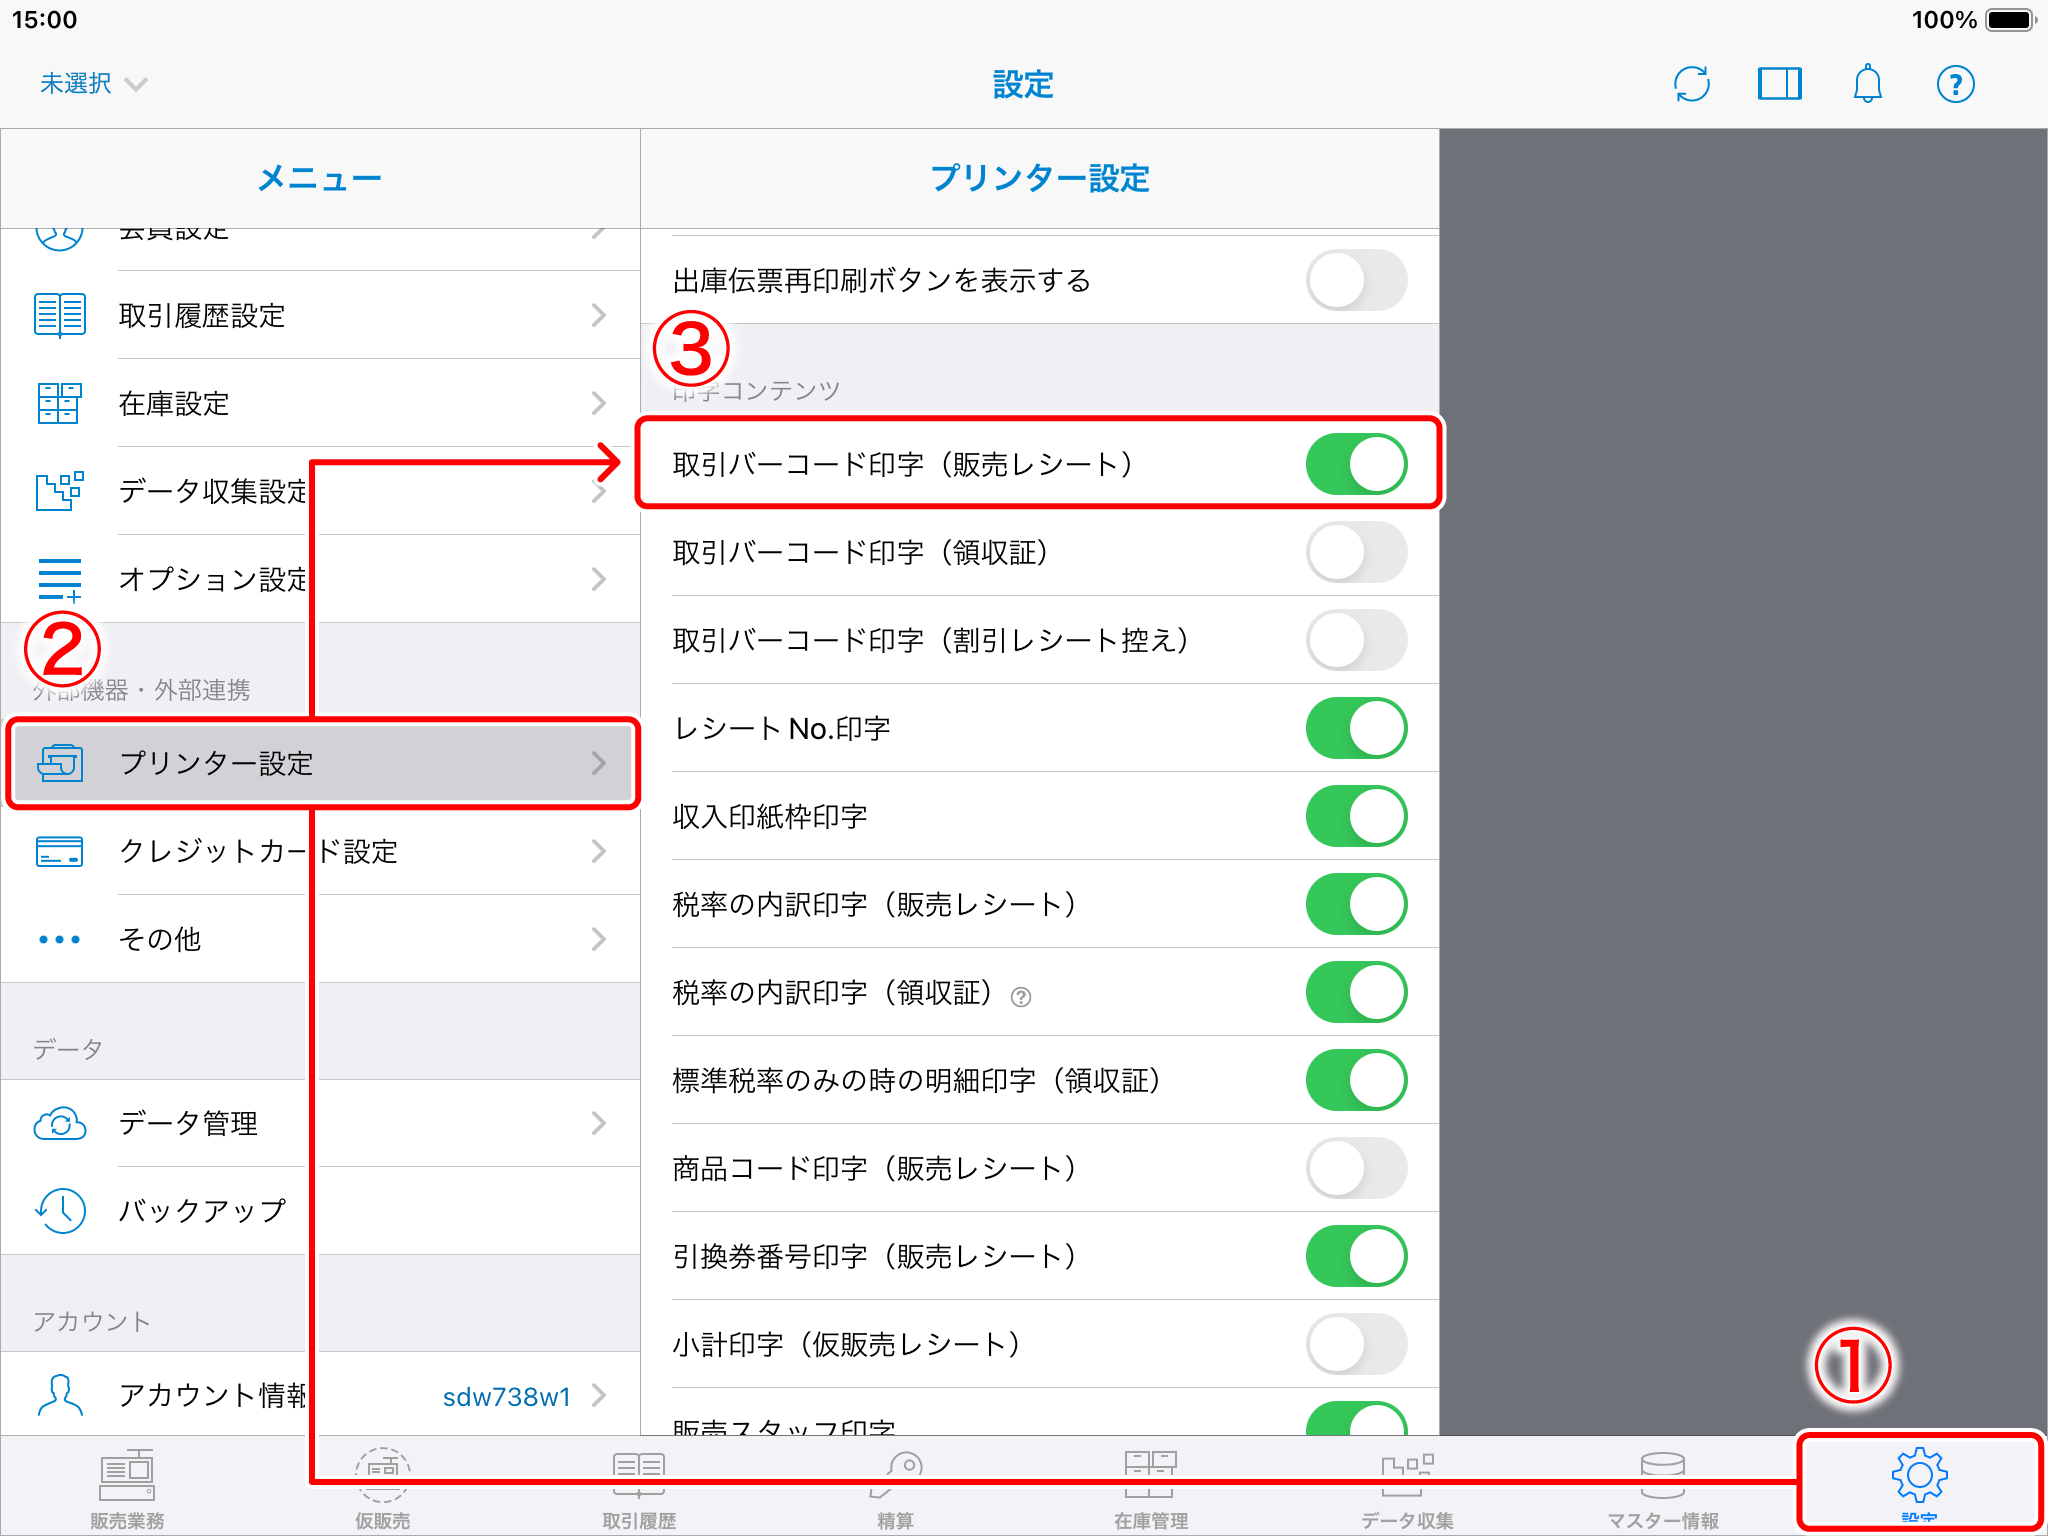Expand データ管理 chevron
Viewport: 2048px width, 1536px height.
pos(599,1123)
